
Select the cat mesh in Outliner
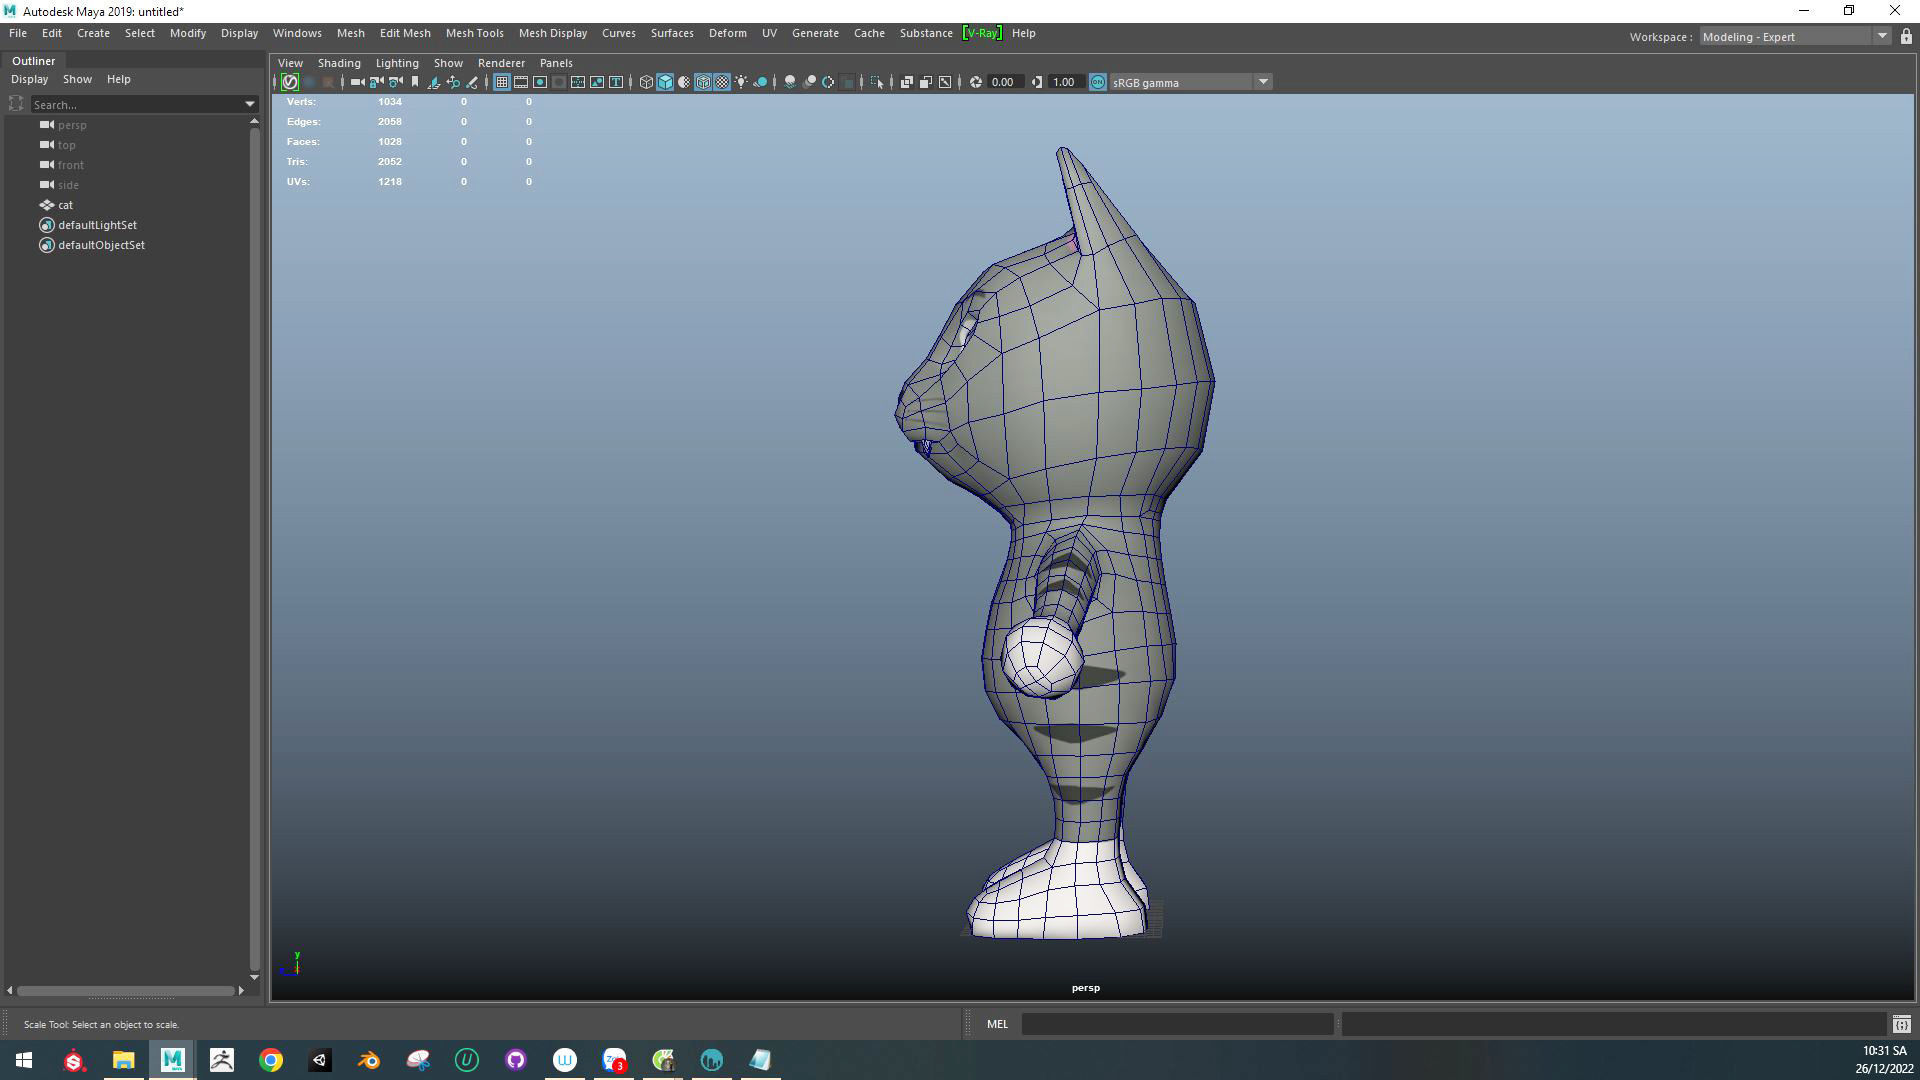[x=65, y=205]
